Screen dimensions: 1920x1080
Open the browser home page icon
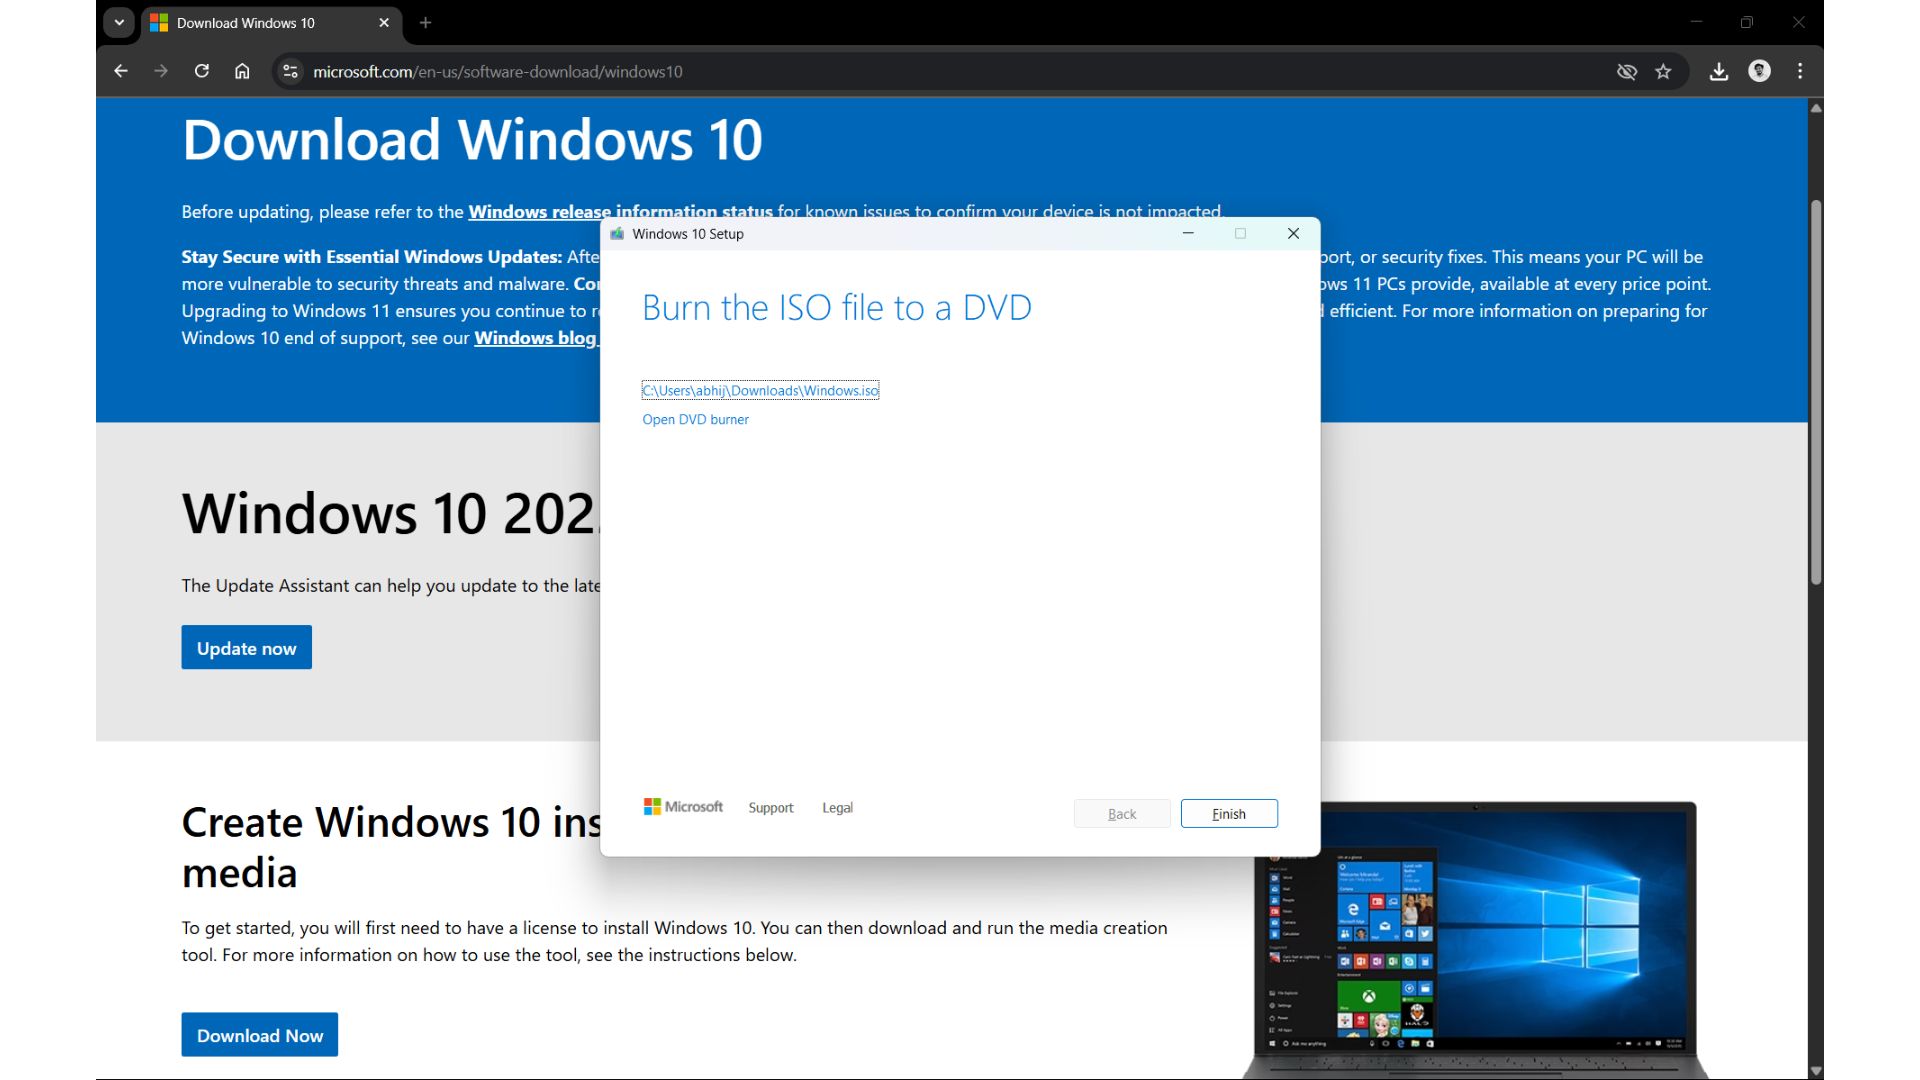tap(241, 71)
